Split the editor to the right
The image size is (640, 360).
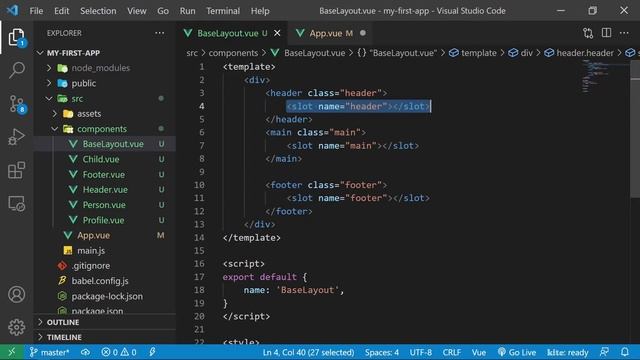[x=606, y=33]
